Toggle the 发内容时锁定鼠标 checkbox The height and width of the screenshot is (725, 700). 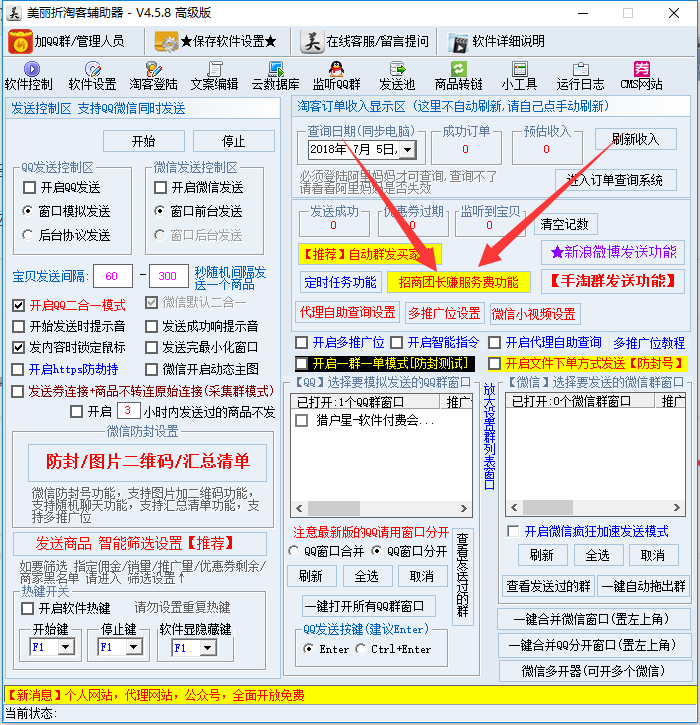18,347
